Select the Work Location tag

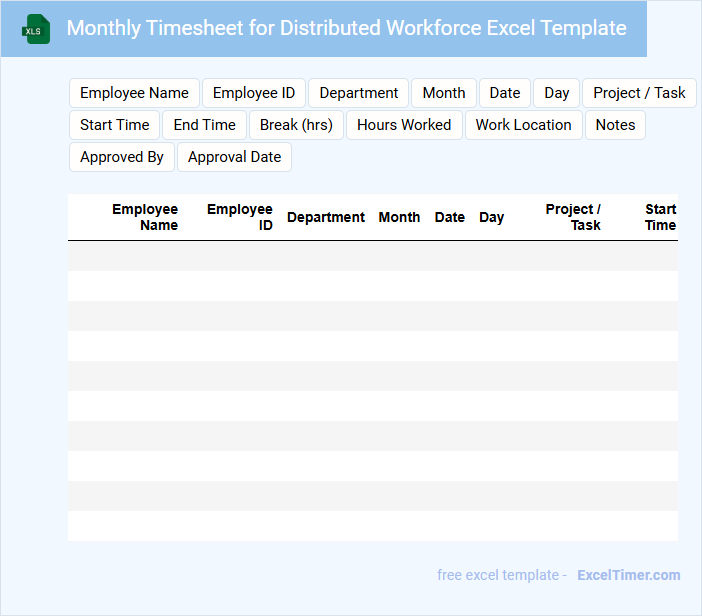pyautogui.click(x=523, y=125)
